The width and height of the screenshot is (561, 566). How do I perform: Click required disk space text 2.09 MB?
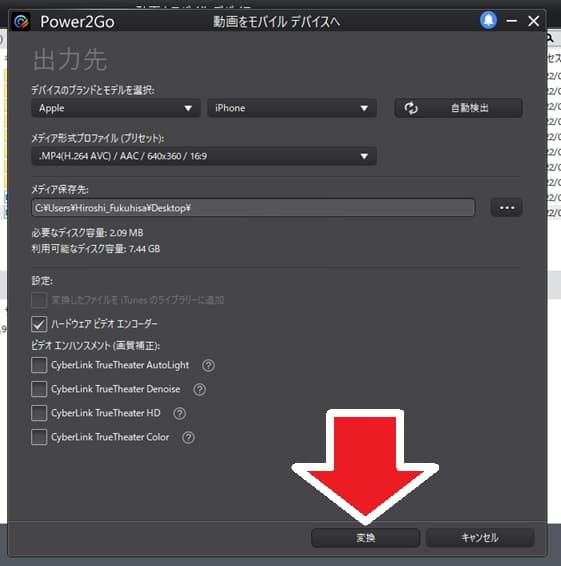87,233
